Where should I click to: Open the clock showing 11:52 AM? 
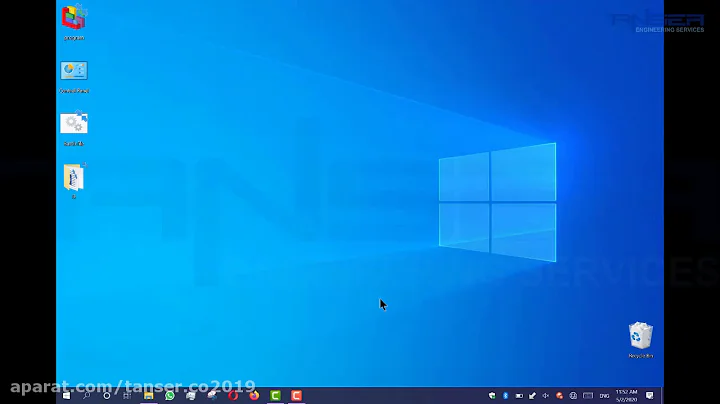click(626, 396)
